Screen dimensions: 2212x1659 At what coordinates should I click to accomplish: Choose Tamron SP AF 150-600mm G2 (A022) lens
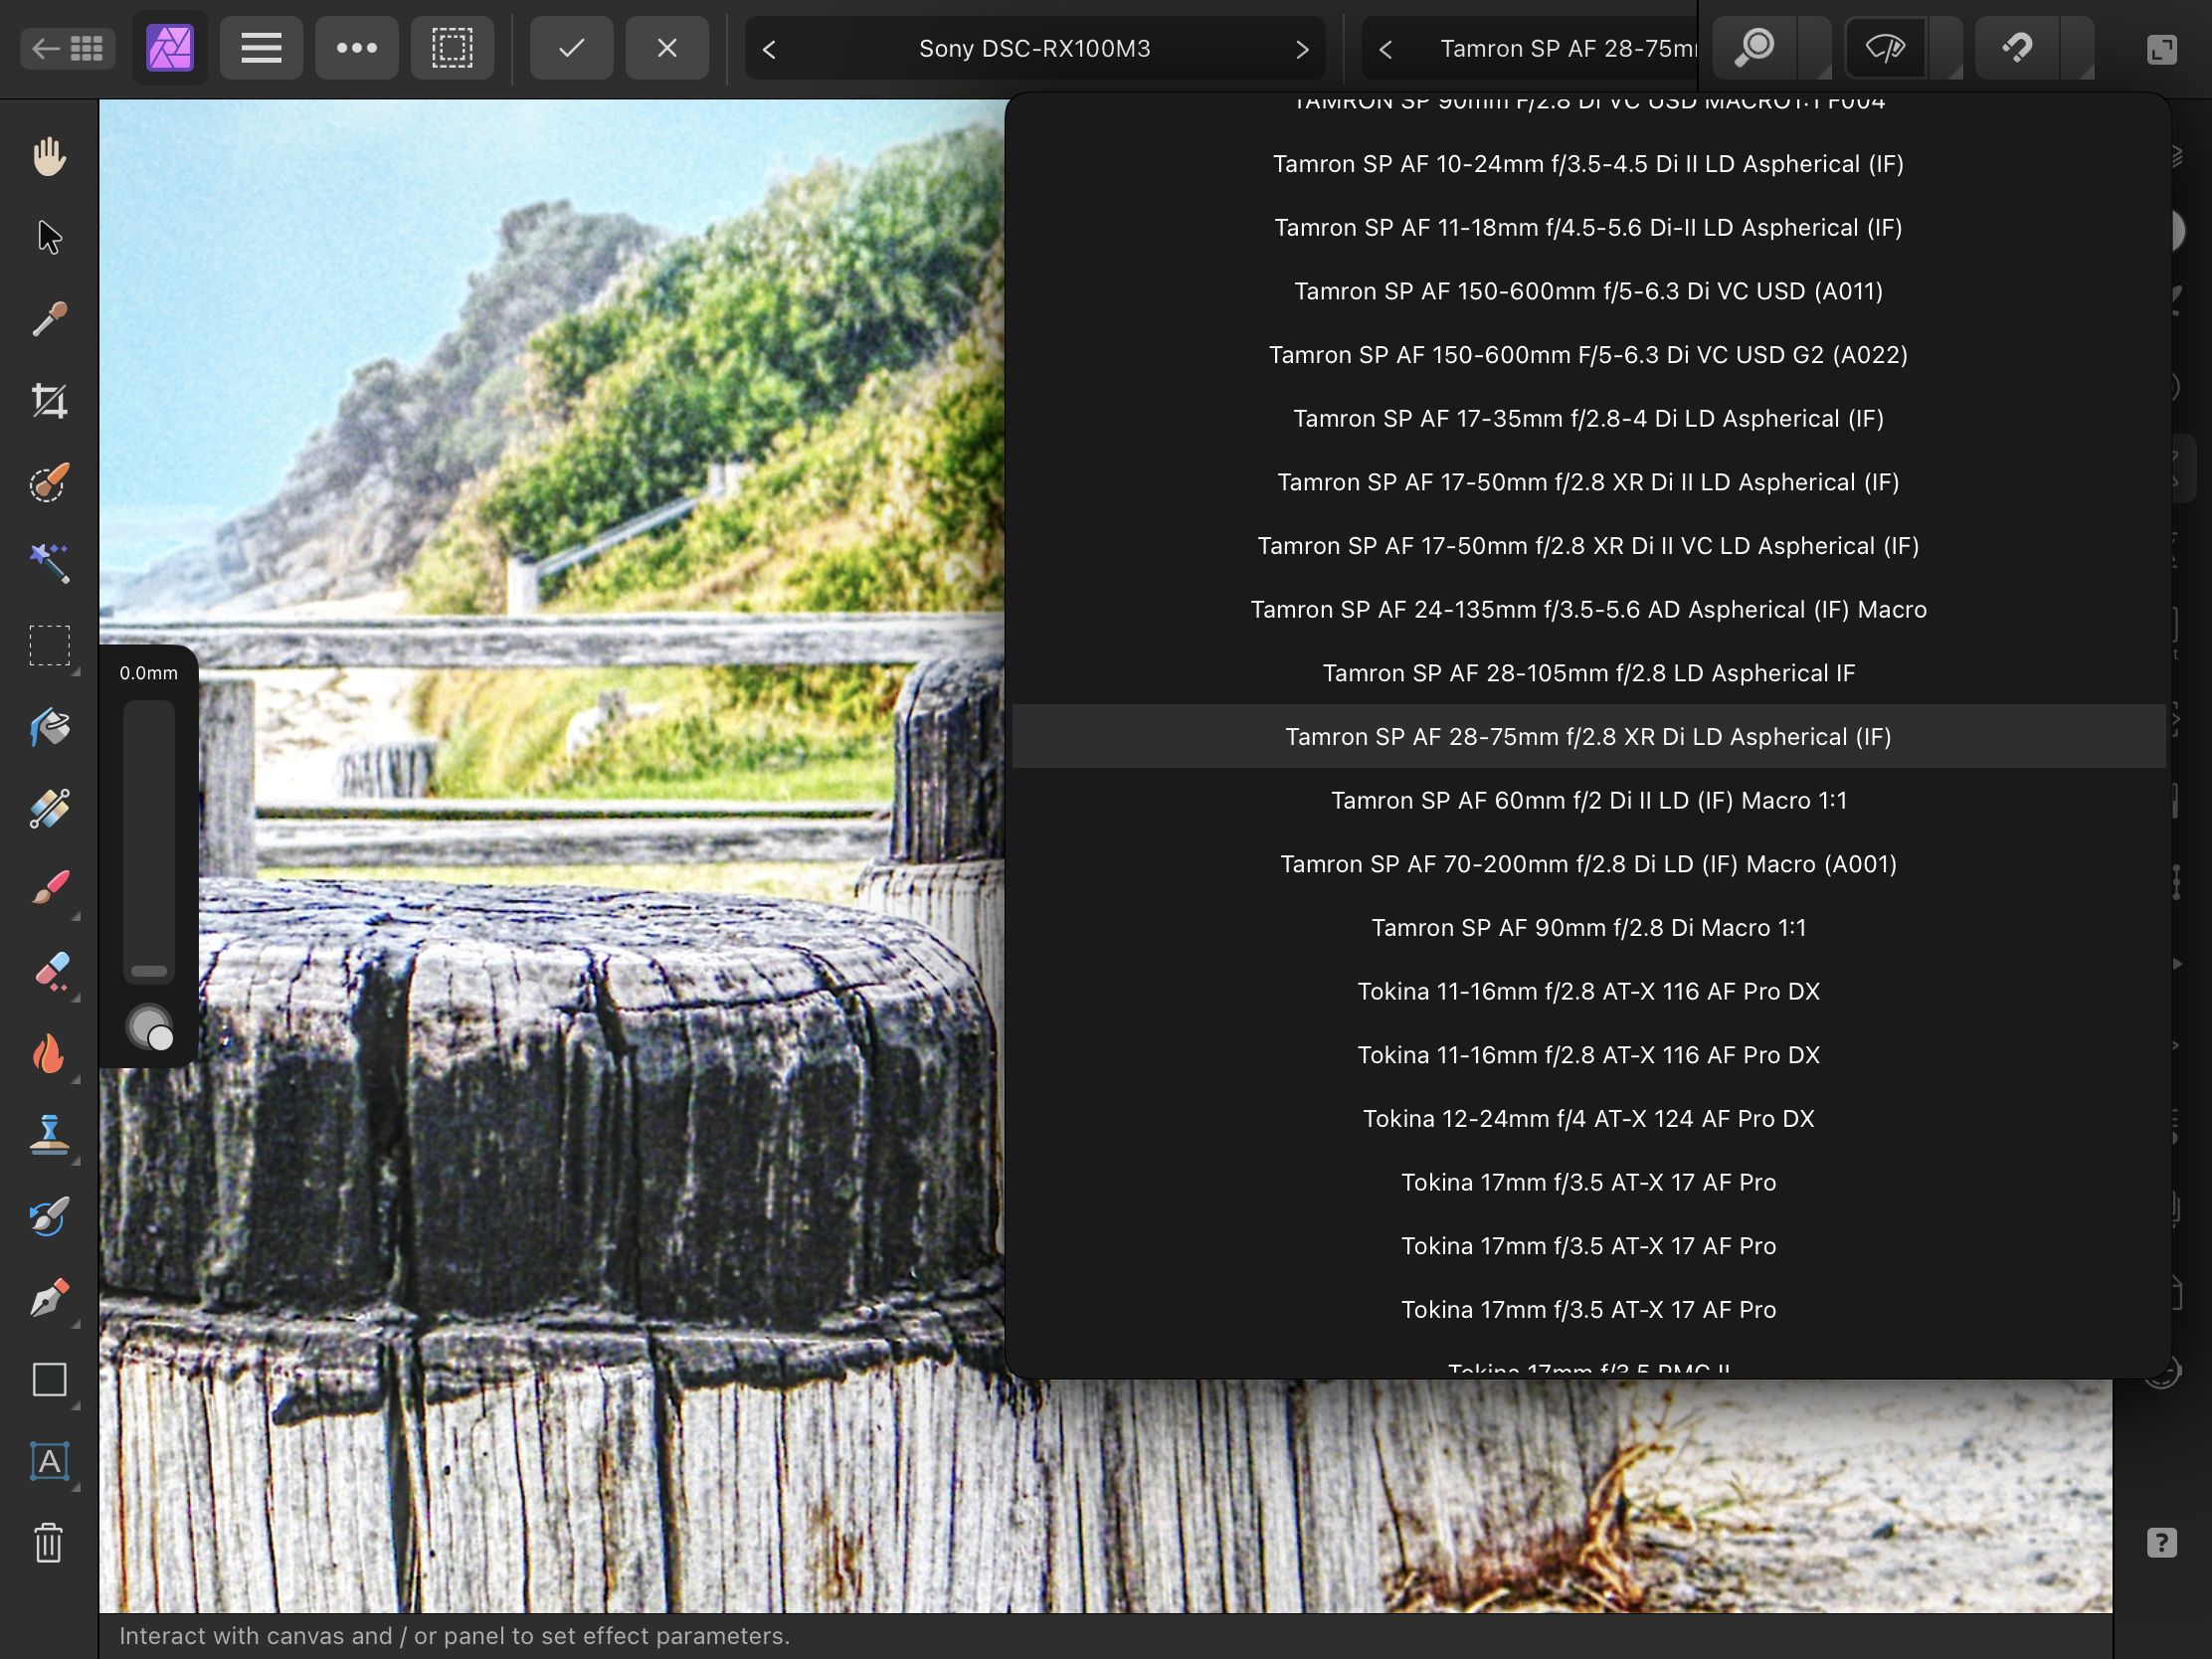pyautogui.click(x=1588, y=355)
